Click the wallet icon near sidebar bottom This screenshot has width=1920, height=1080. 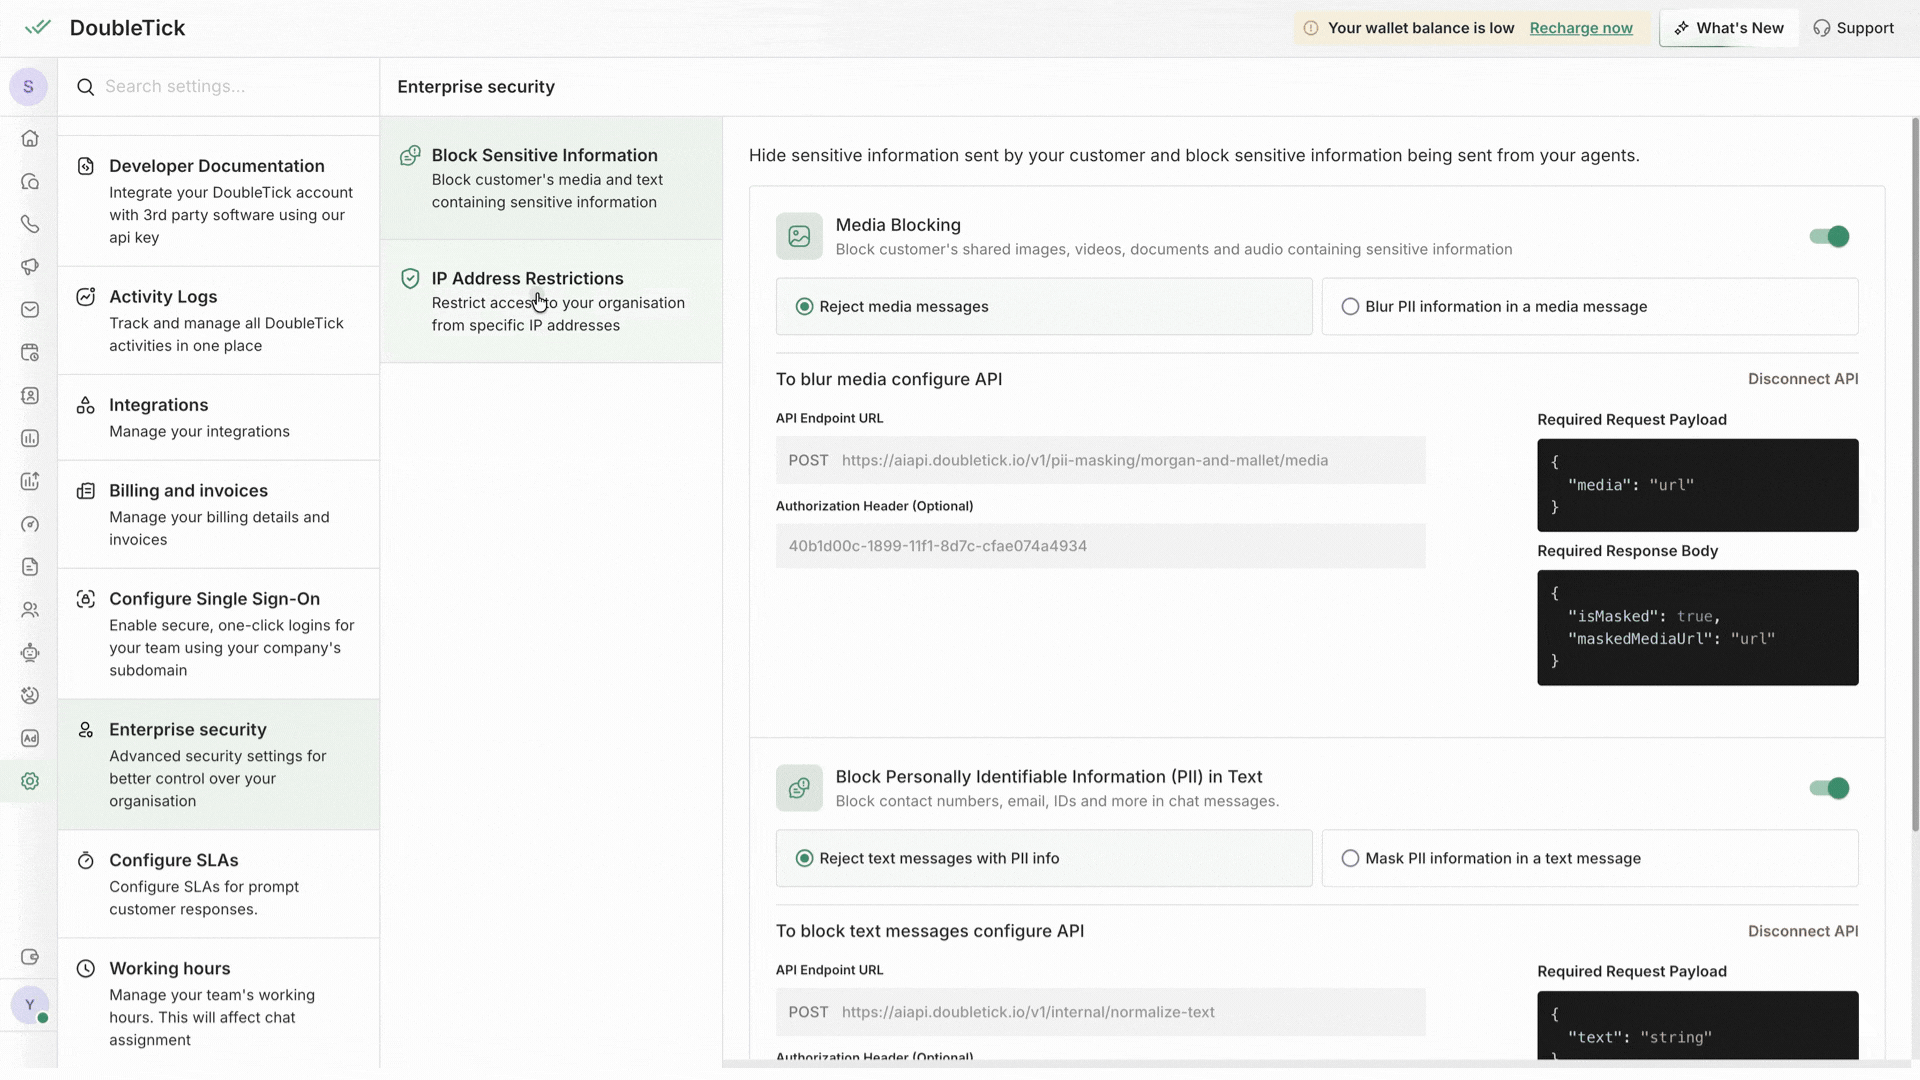30,957
